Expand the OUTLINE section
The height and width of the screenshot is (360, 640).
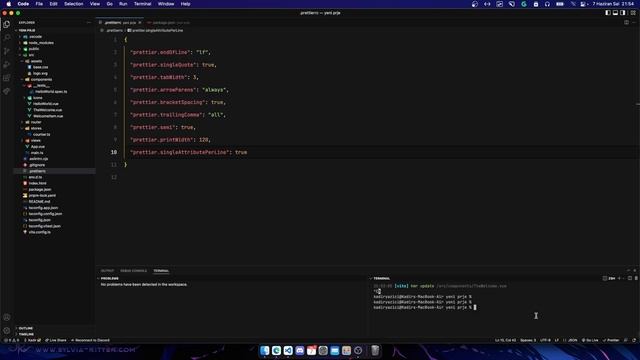coord(25,328)
